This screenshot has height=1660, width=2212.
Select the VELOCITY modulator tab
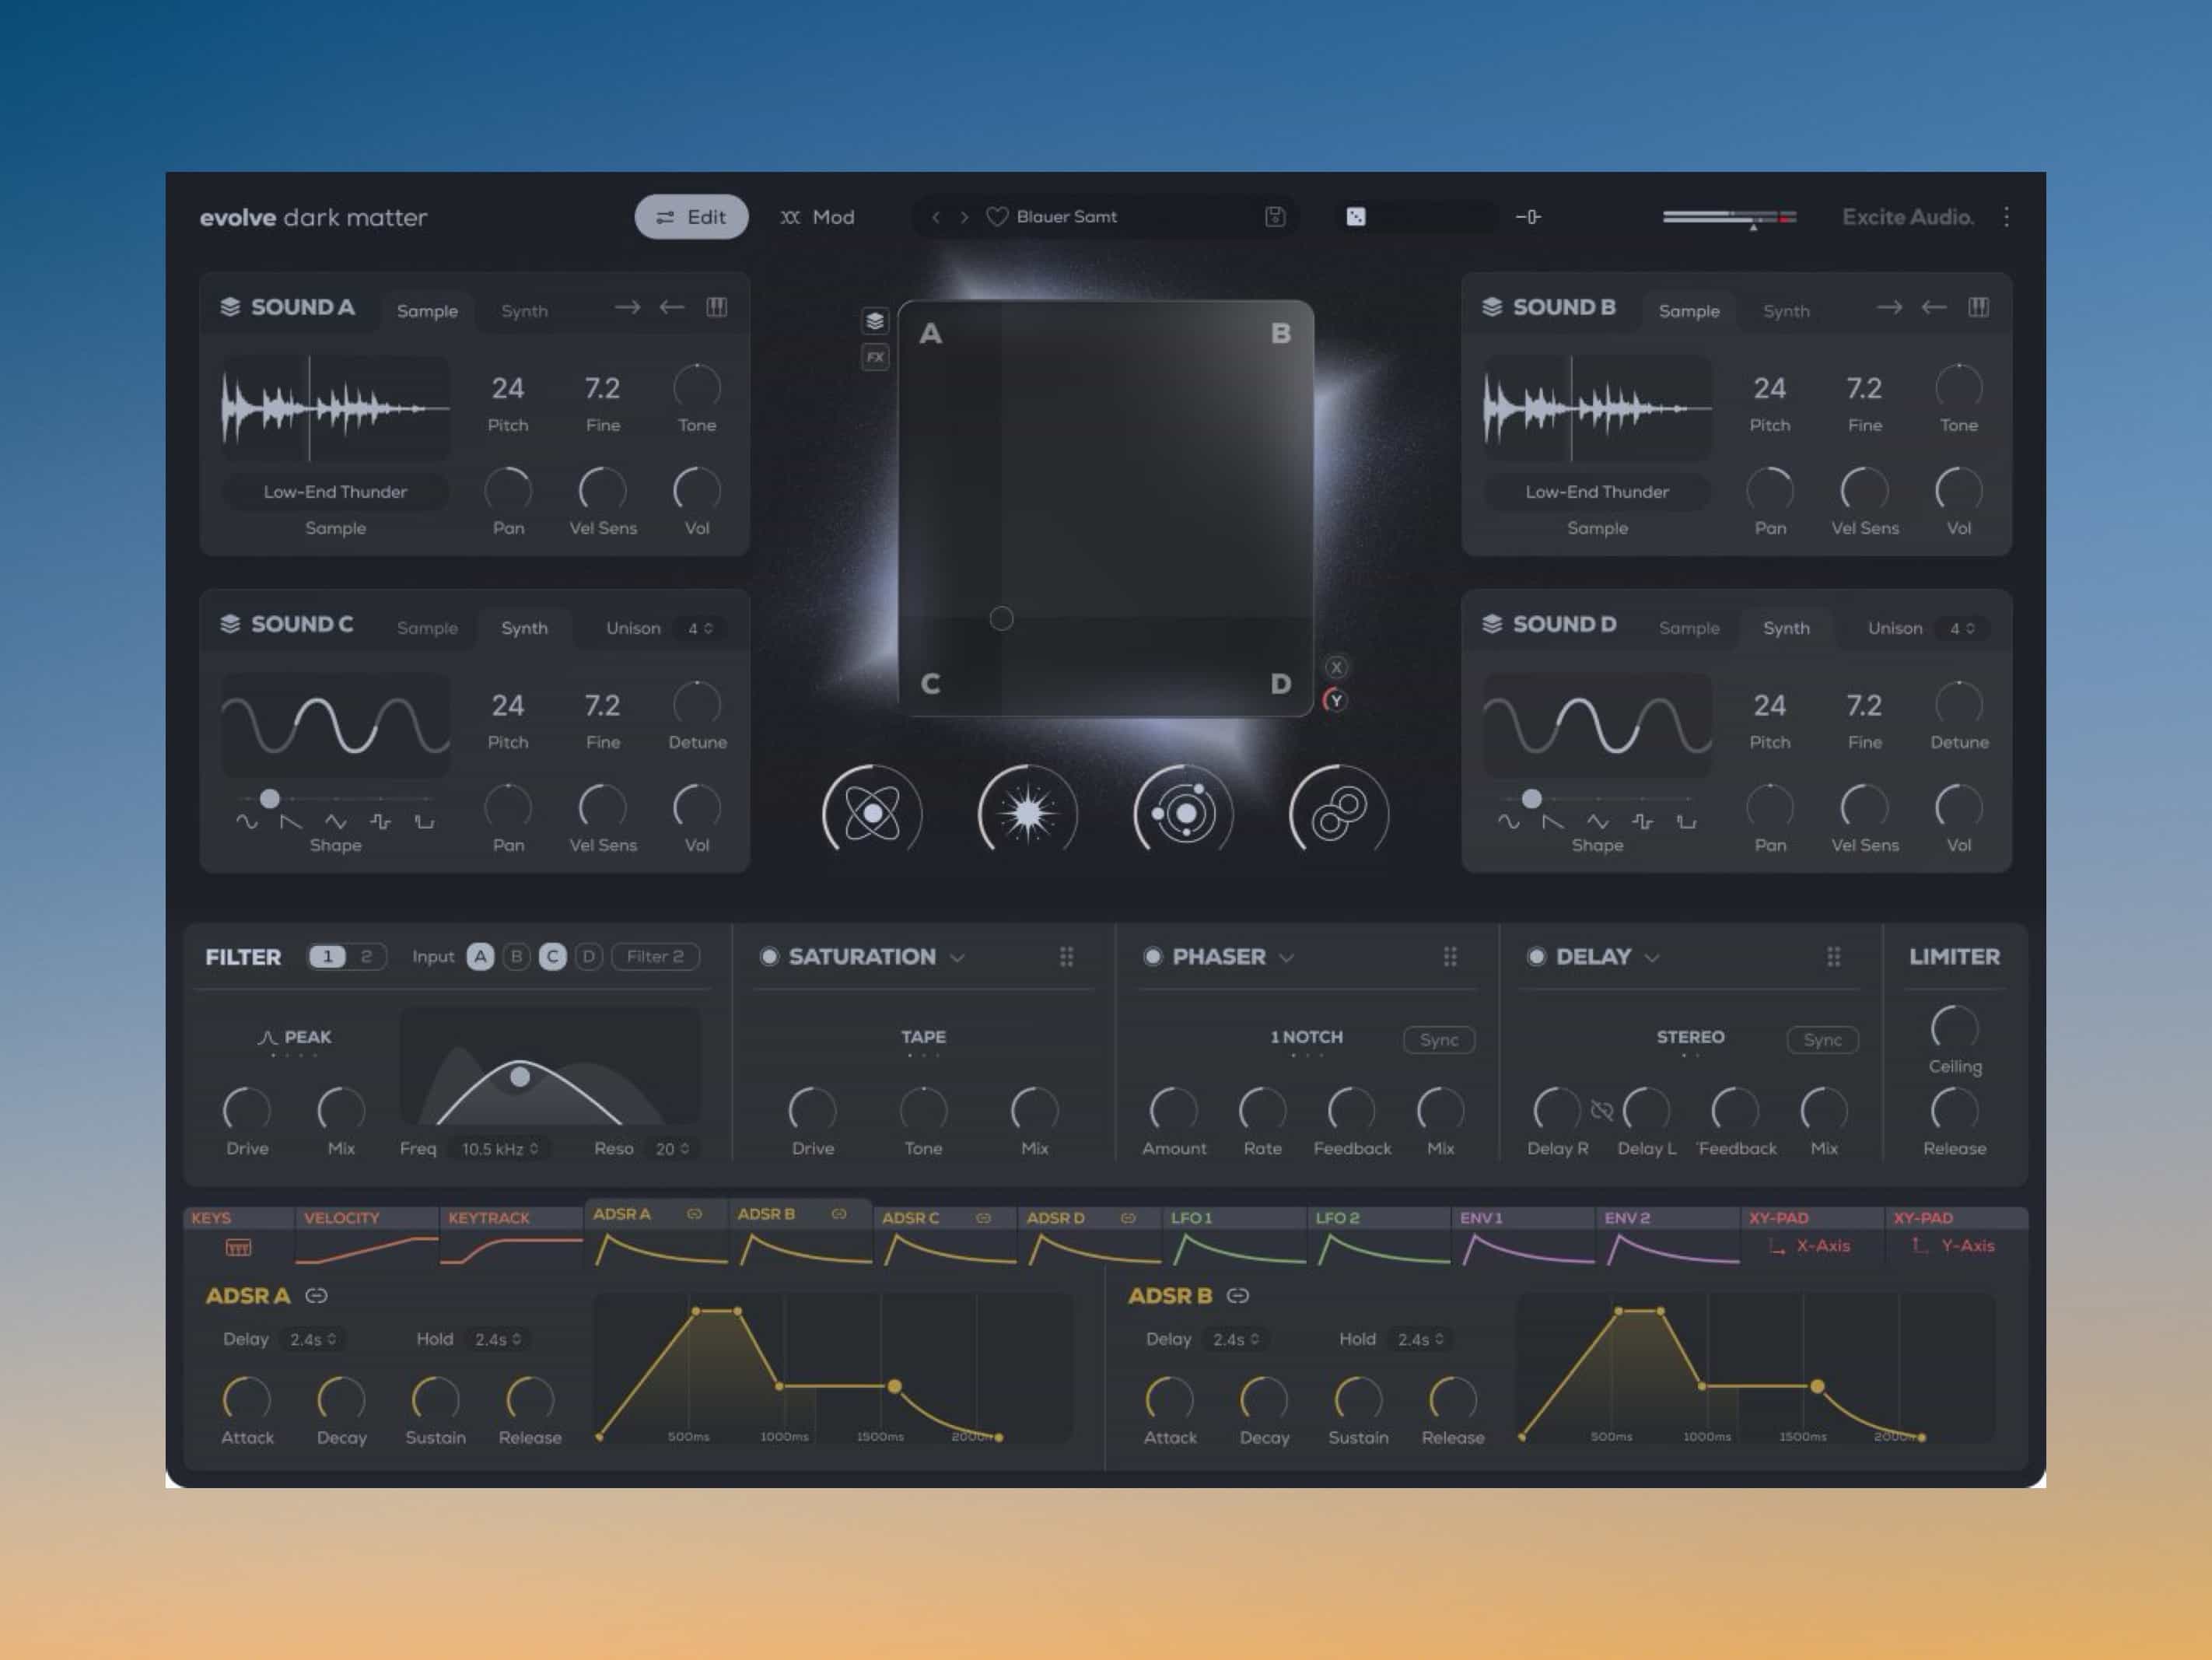click(x=367, y=1236)
